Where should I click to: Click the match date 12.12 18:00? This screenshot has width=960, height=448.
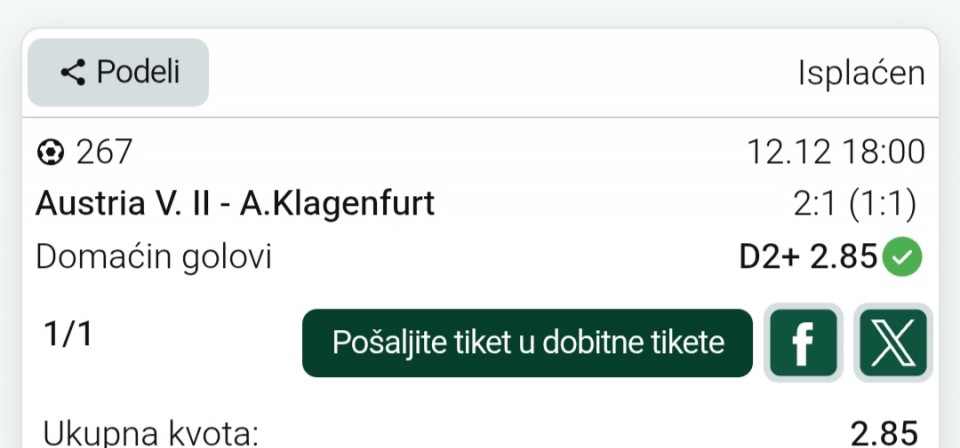[835, 152]
